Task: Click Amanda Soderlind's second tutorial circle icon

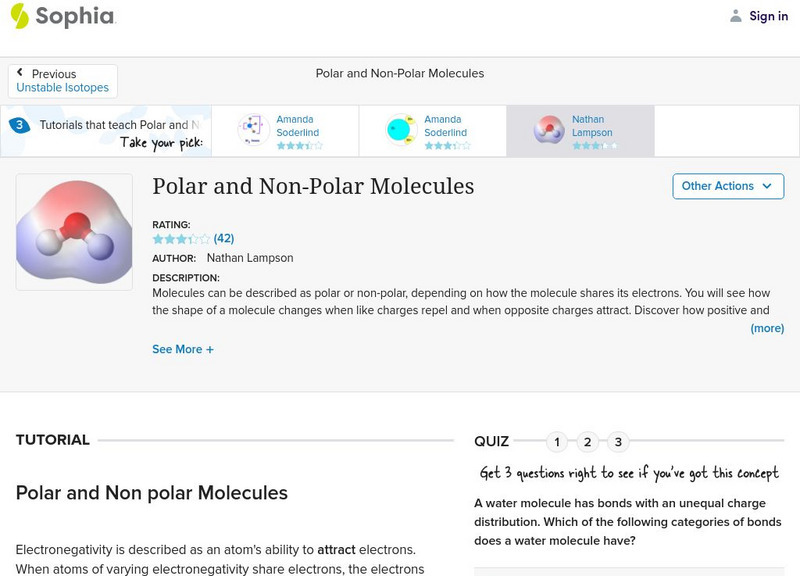Action: [x=402, y=127]
